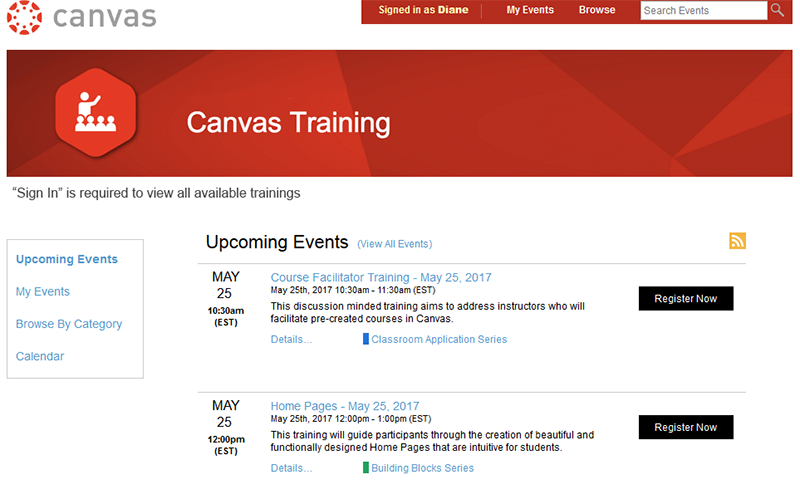The height and width of the screenshot is (499, 800).
Task: Register Now for Home Pages event
Action: 686,427
